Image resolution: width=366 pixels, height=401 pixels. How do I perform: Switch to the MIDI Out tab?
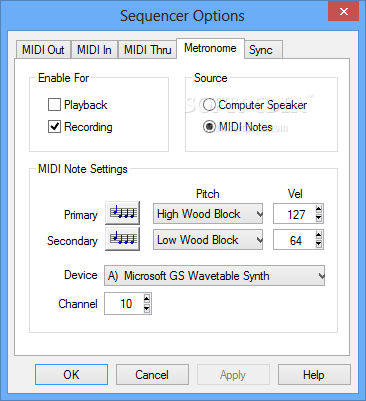pos(43,50)
